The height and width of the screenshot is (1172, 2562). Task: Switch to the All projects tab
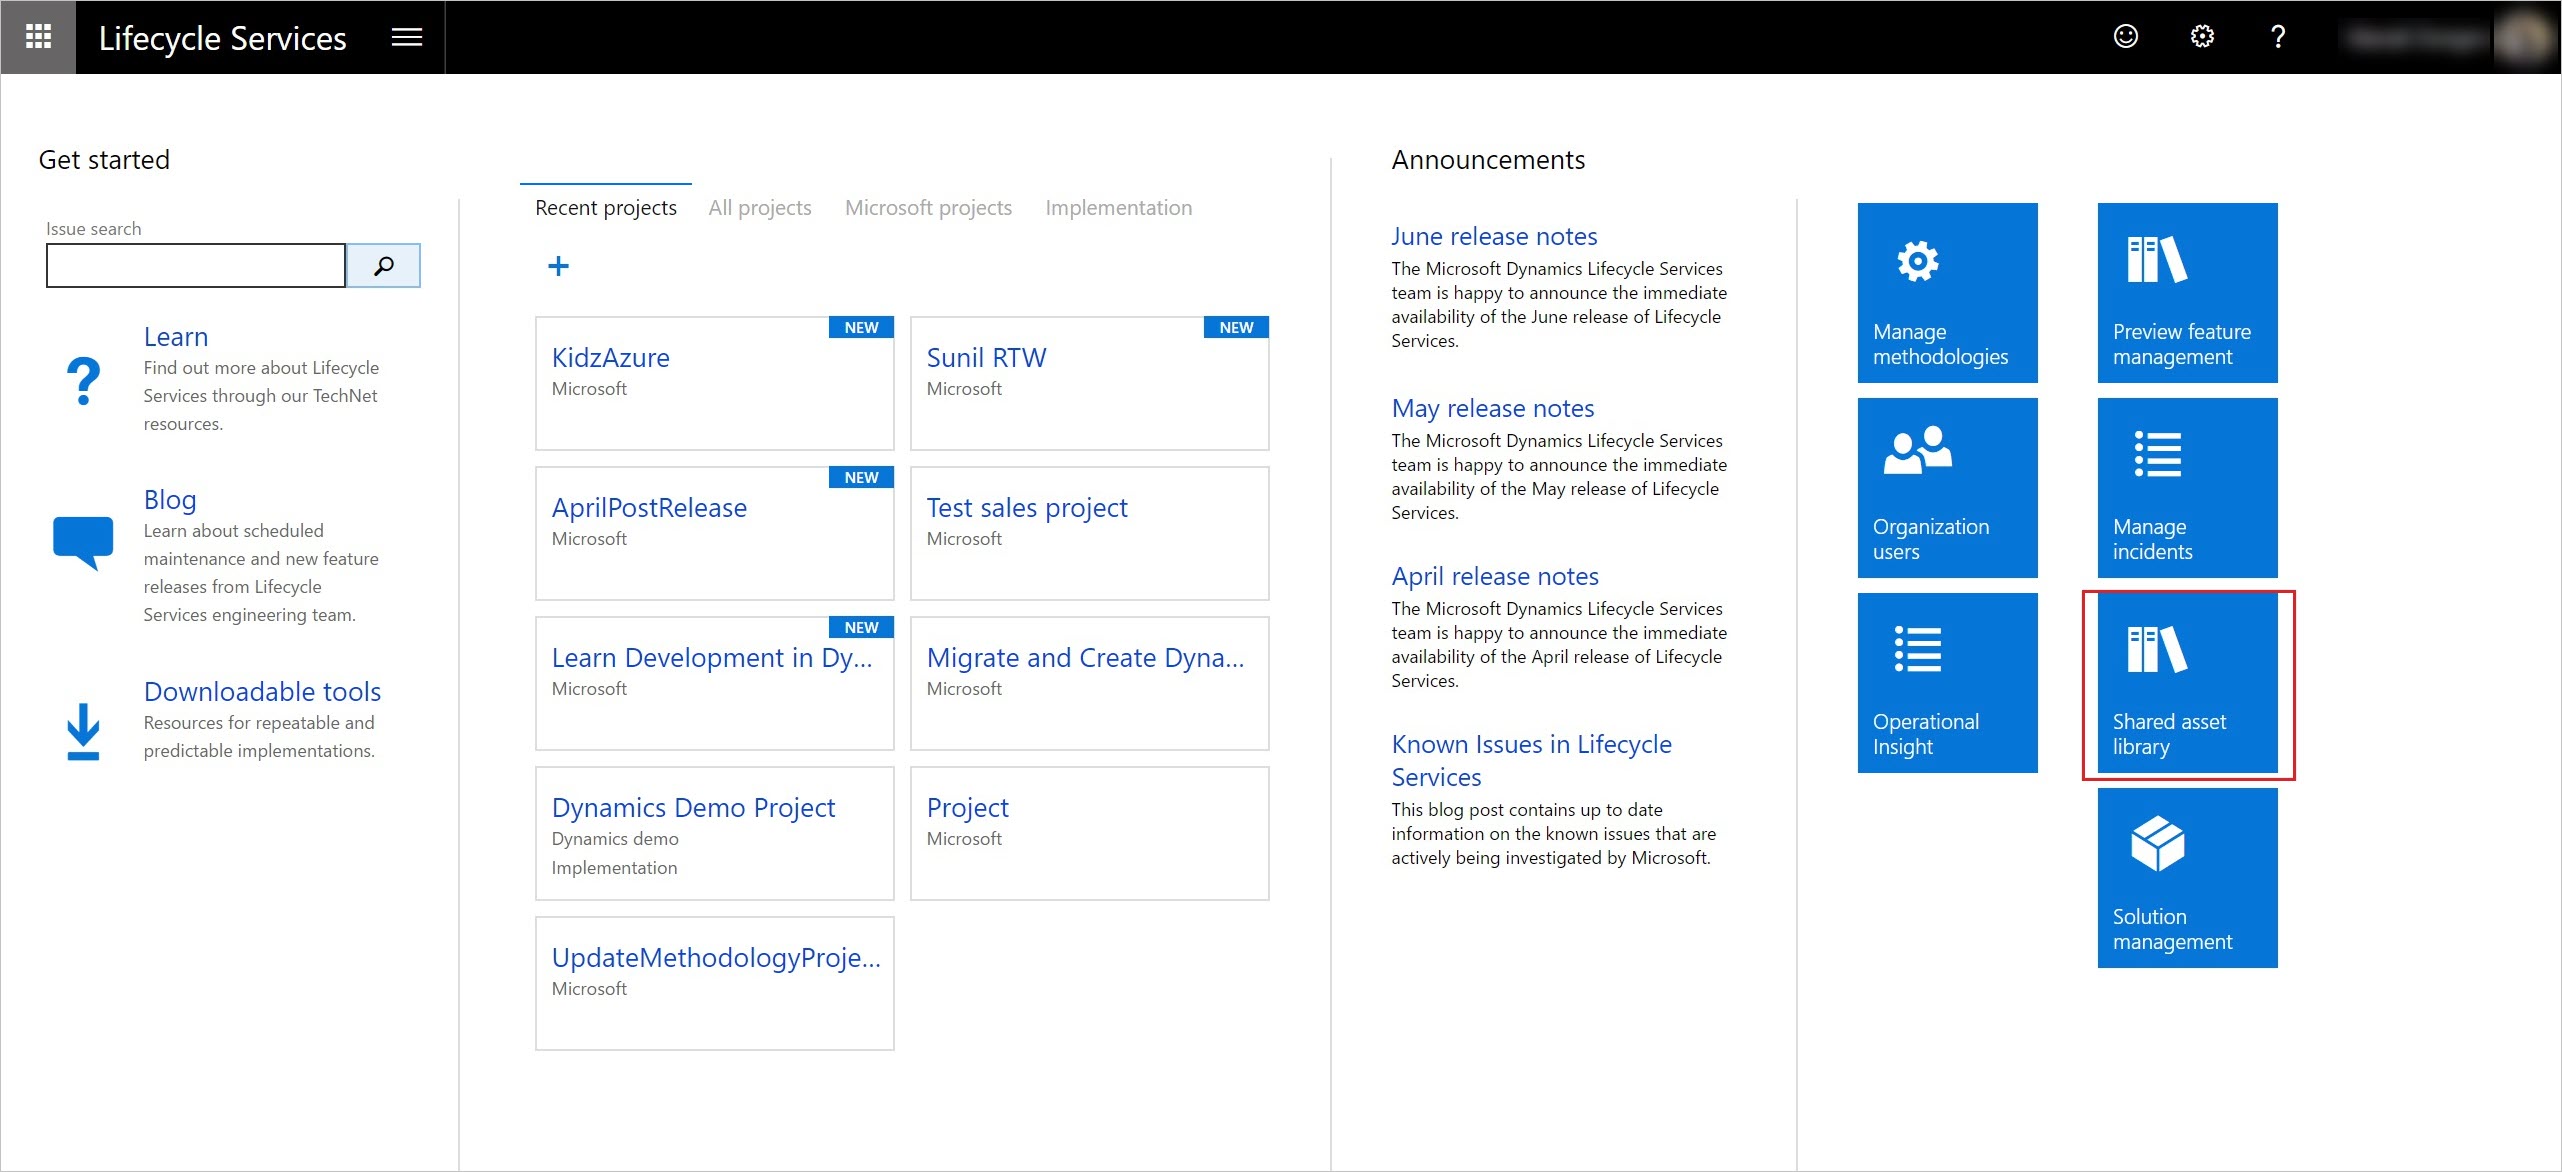coord(759,207)
